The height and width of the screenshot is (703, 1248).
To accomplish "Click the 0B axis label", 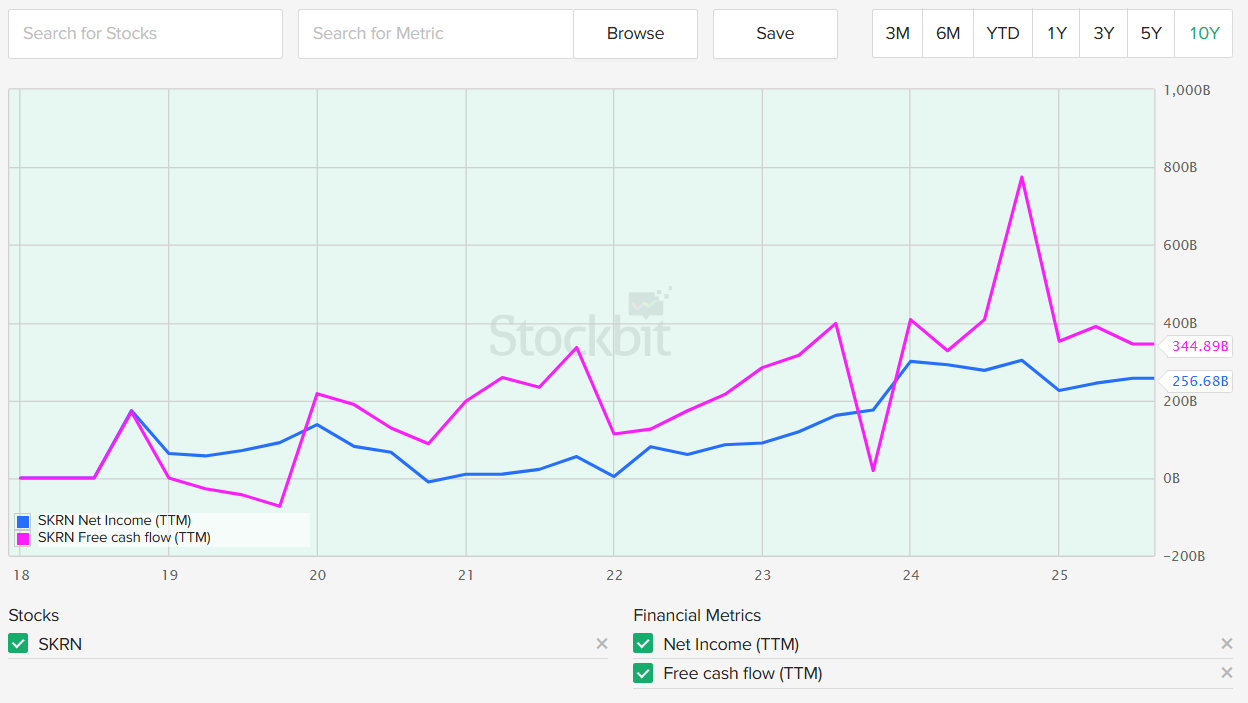I will (x=1172, y=479).
